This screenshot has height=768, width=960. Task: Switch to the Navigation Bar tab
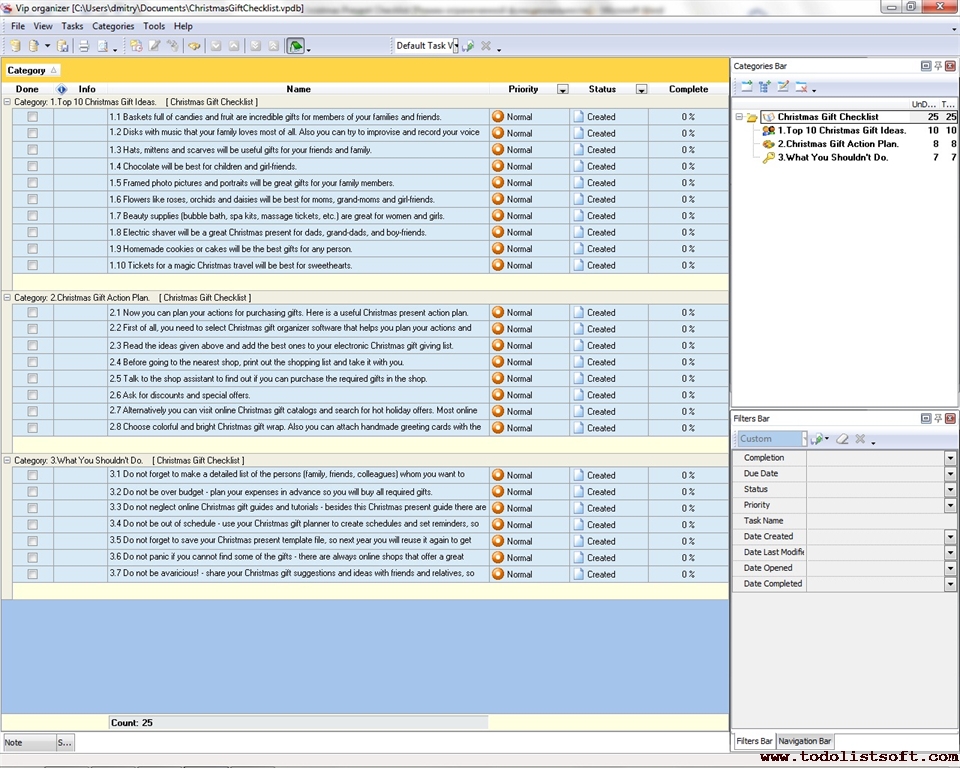point(805,741)
